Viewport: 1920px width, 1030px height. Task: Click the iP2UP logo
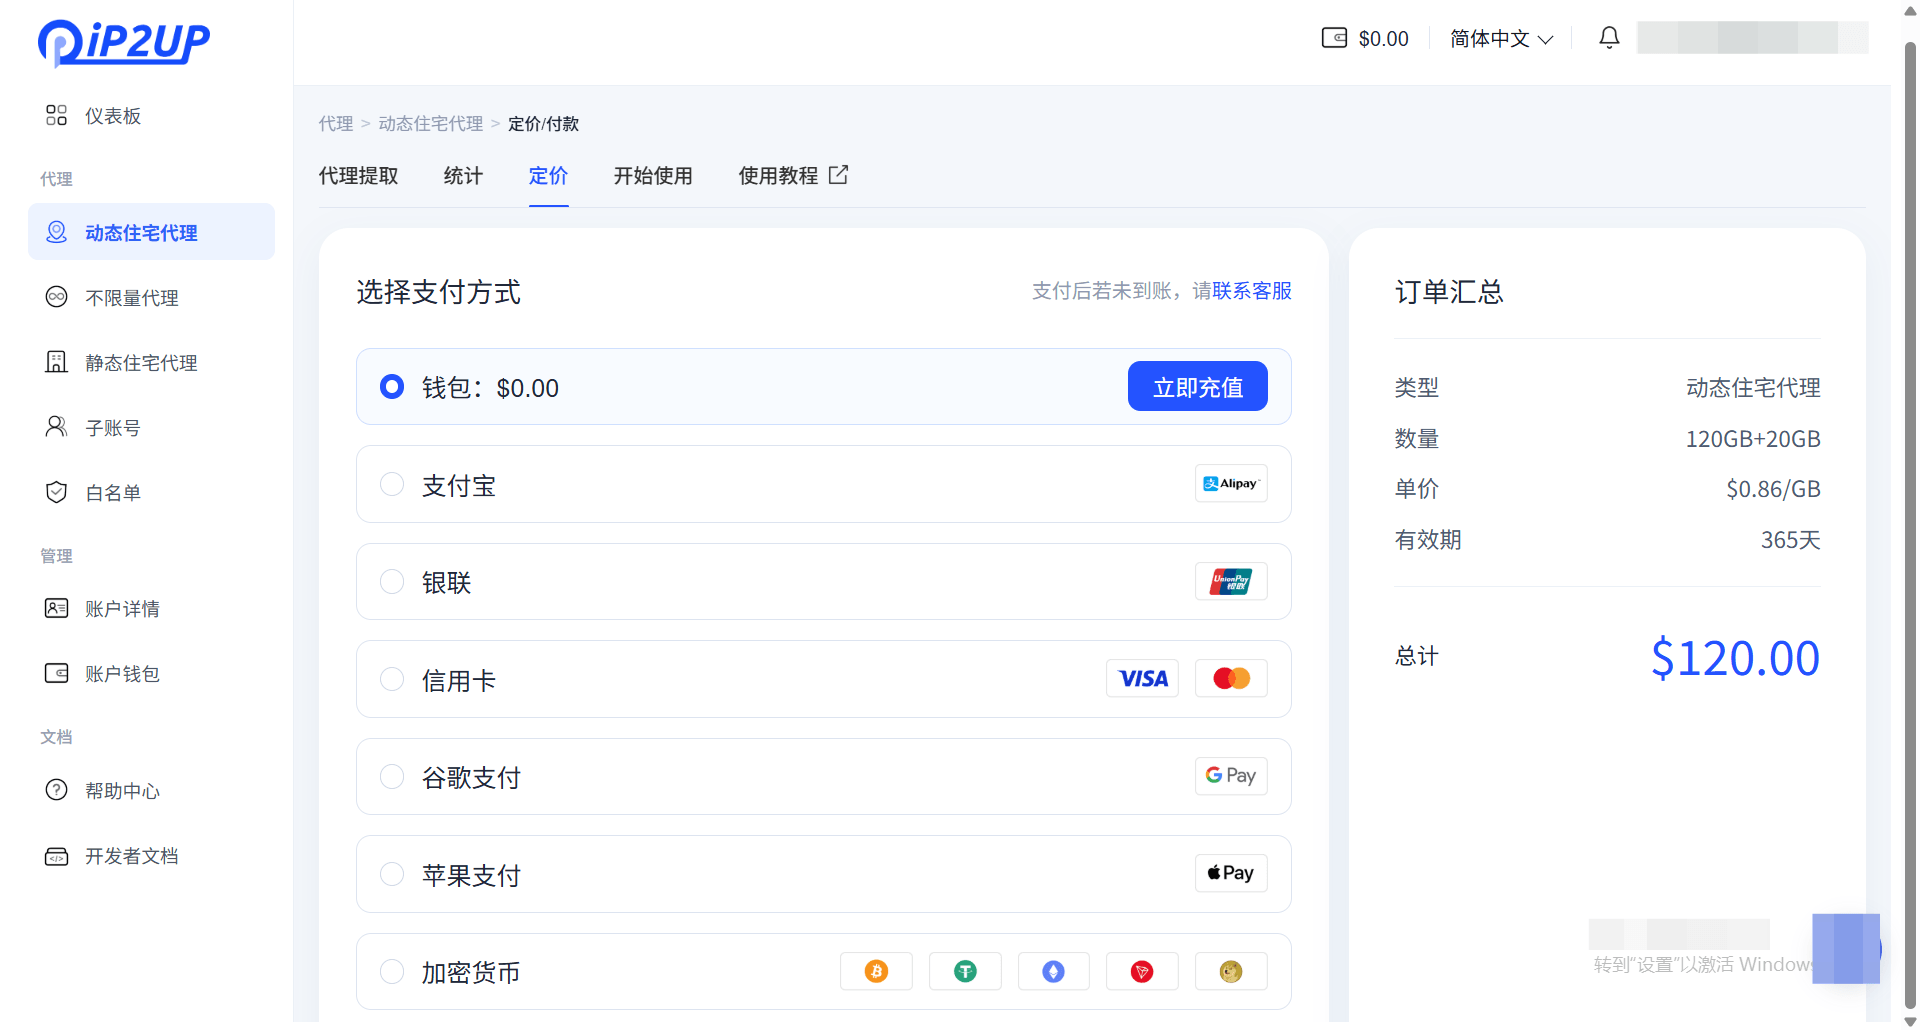(x=124, y=42)
